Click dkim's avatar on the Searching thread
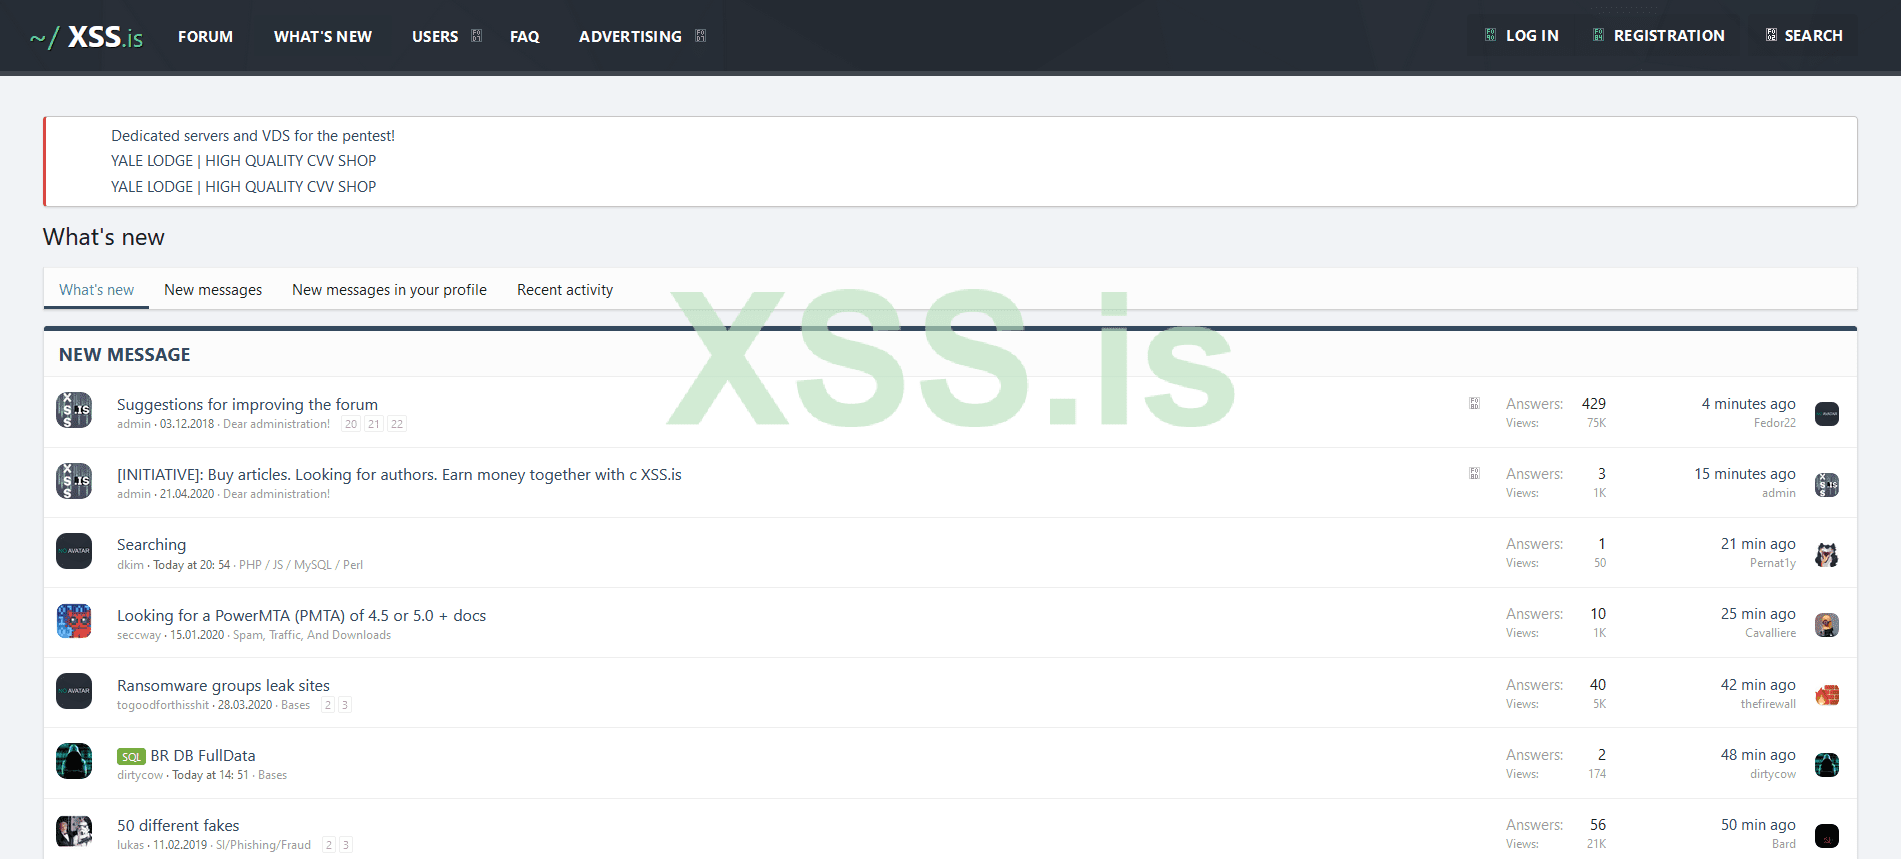Screen dimensions: 1901x859 [74, 550]
